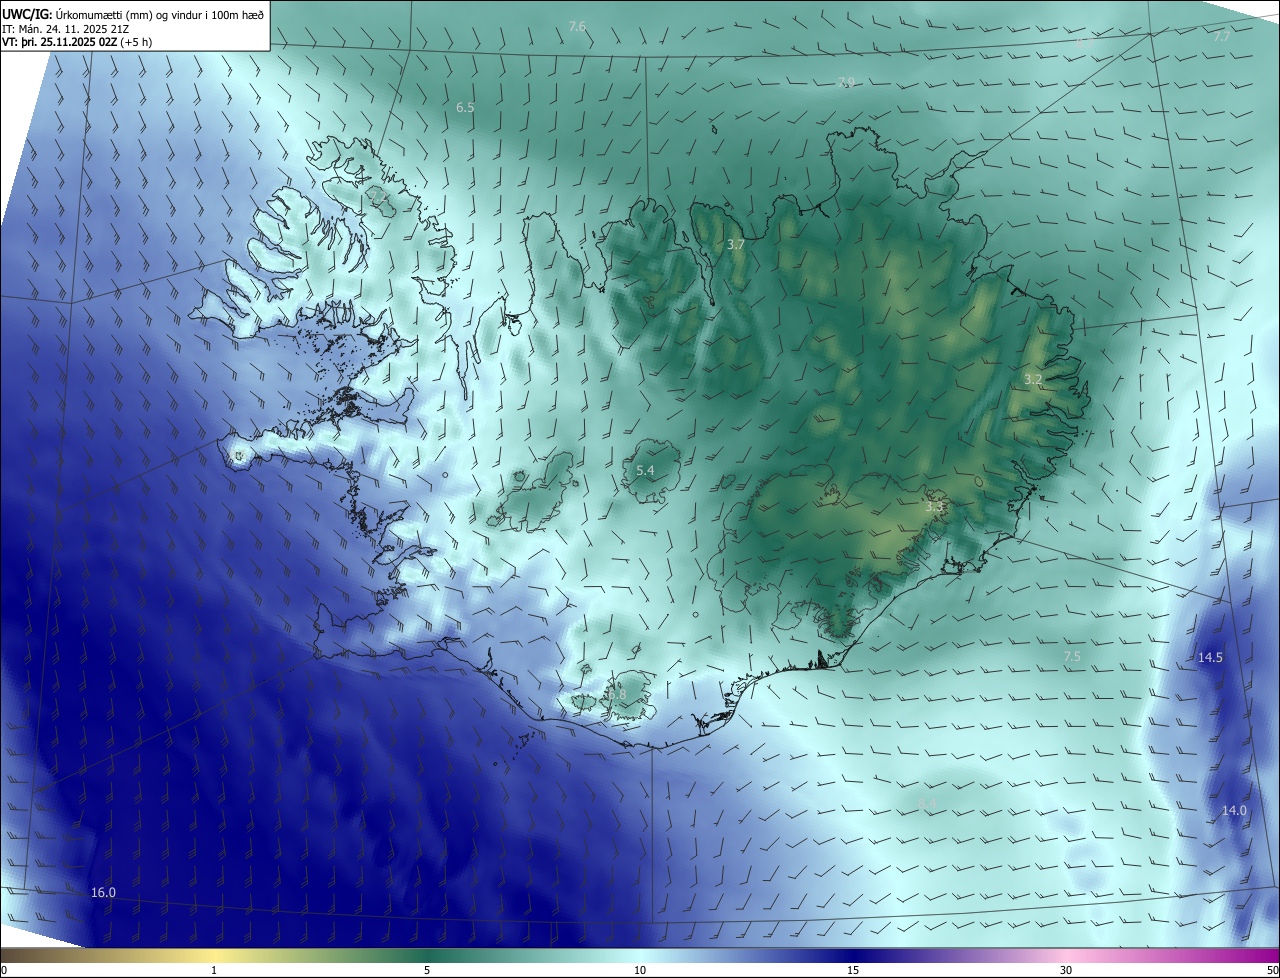1280x978 pixels.
Task: Click the colorbar label 15
Action: coord(853,970)
